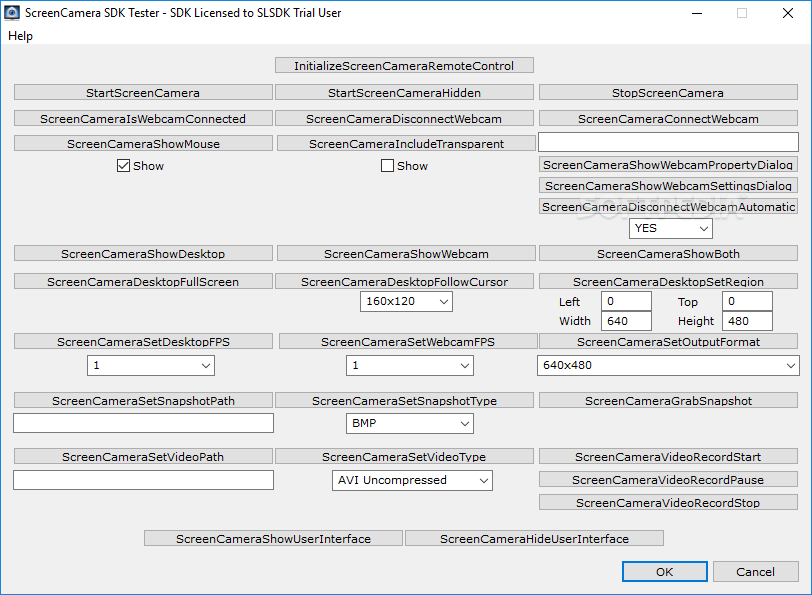Click ScreenCameraShowWebcamSettingsDialog button
812x595 pixels.
(x=668, y=185)
